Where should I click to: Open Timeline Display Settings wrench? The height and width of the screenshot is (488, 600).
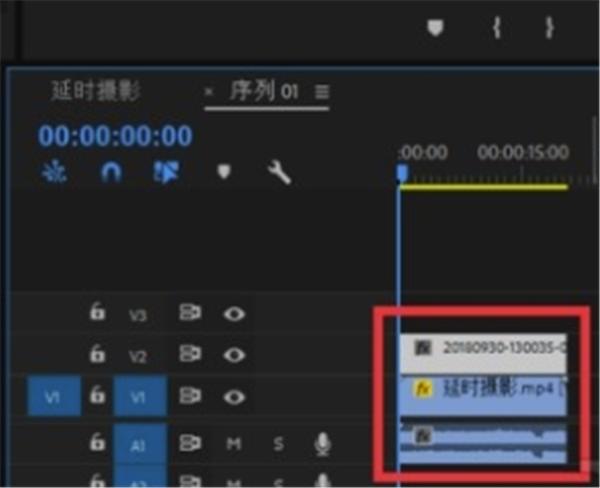tap(279, 173)
